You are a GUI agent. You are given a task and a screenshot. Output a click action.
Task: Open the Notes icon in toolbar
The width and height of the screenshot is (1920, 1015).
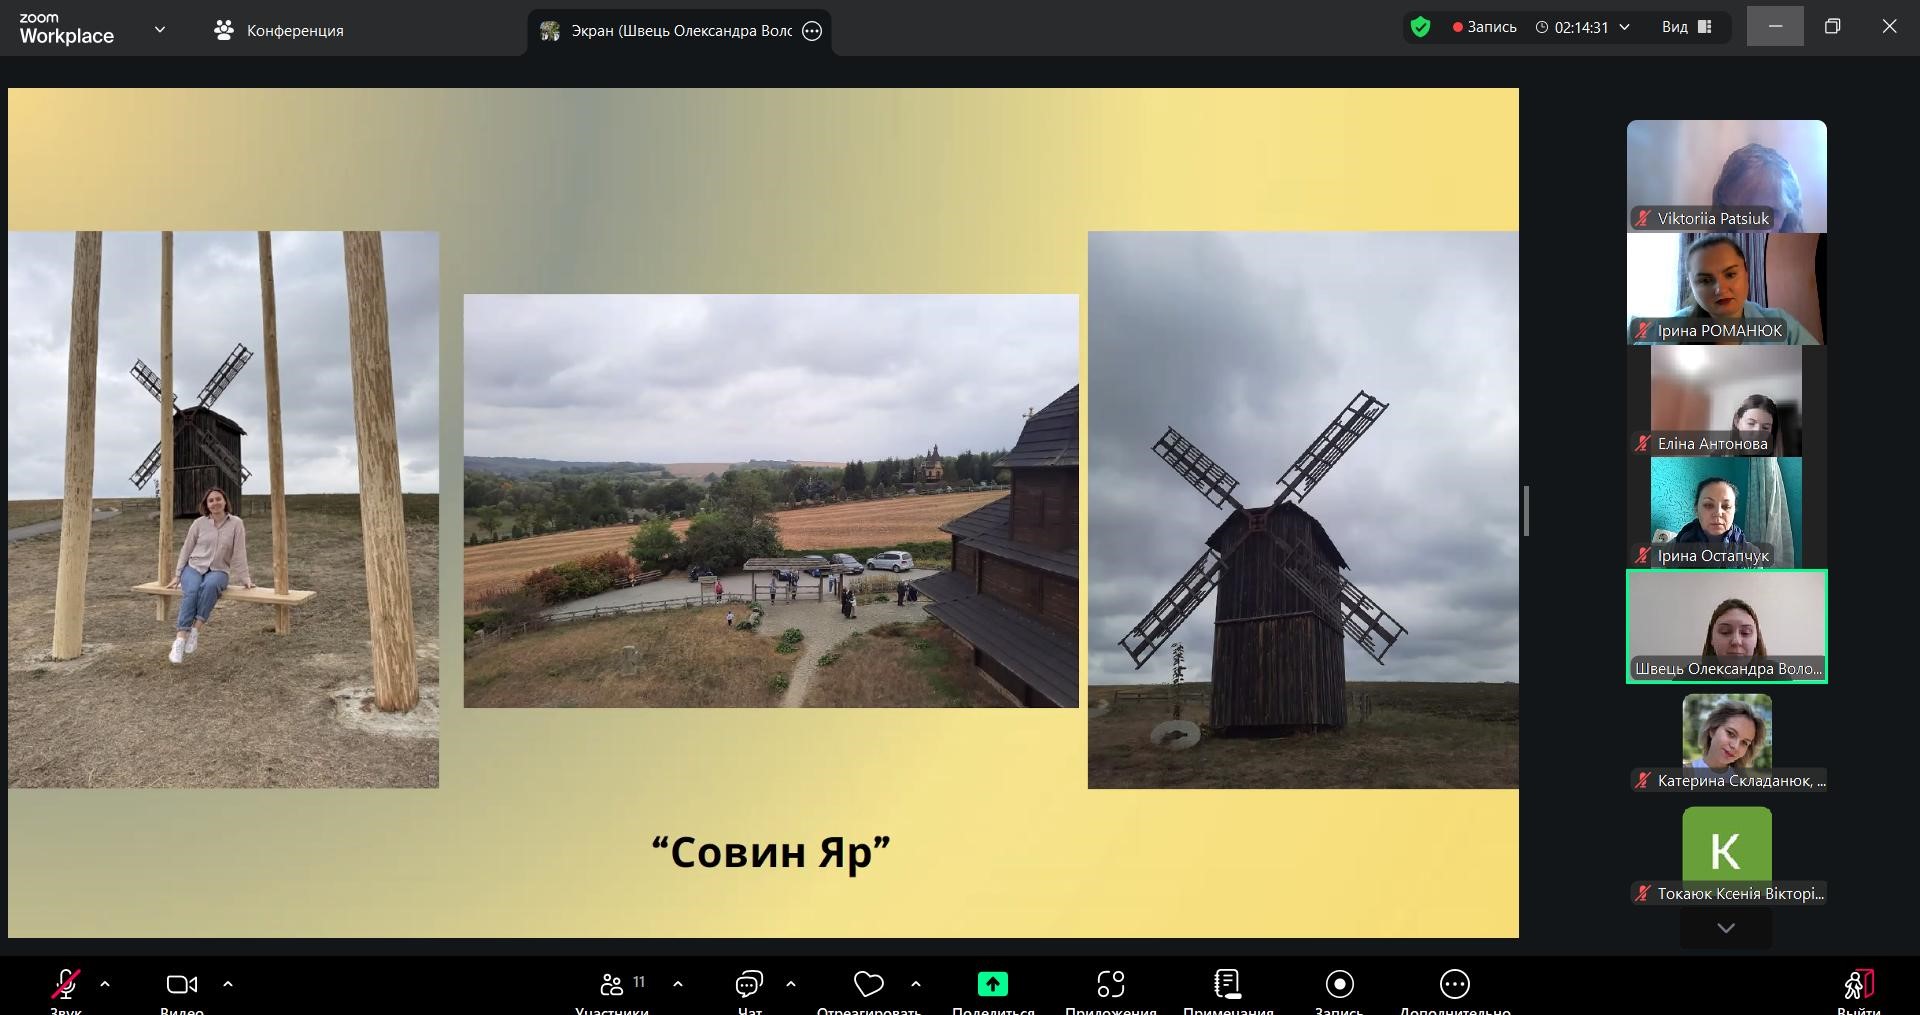point(1227,985)
